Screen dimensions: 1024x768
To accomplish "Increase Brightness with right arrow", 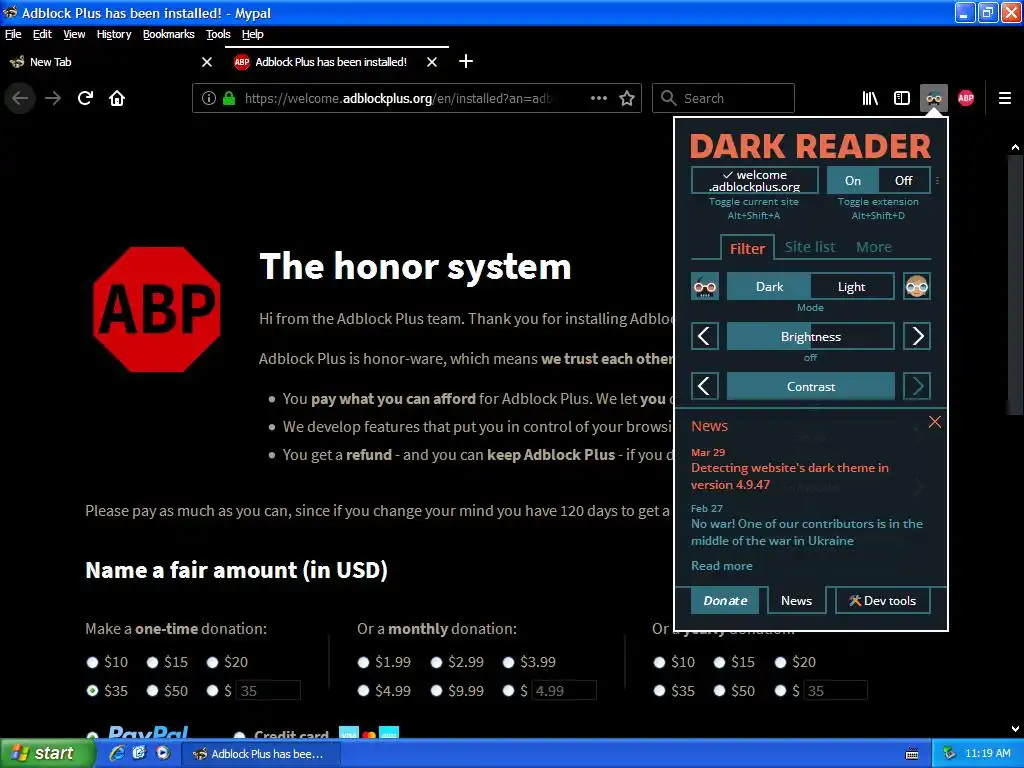I will 916,336.
